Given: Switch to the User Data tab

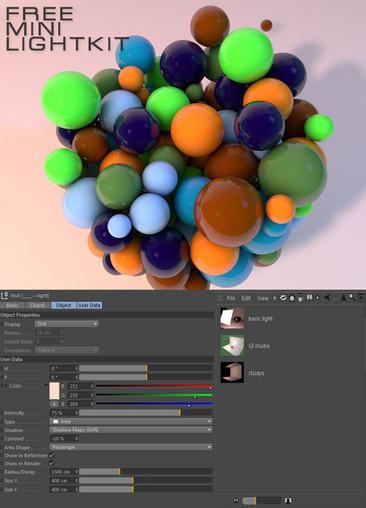Looking at the screenshot, I should [89, 305].
